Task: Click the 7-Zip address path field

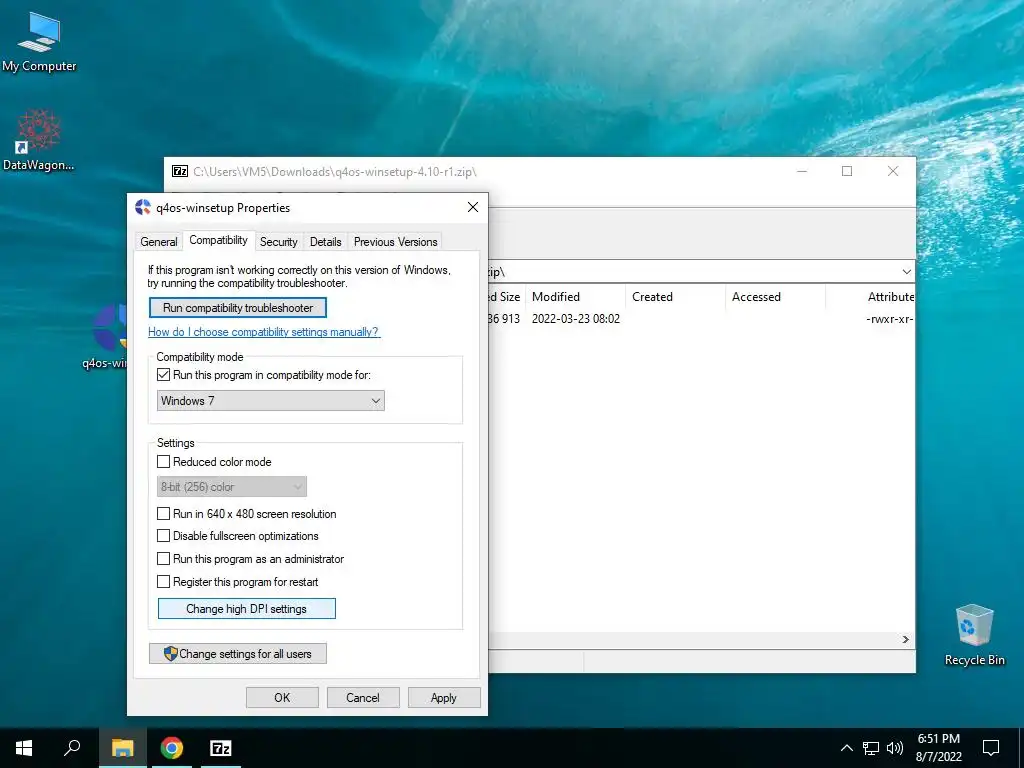Action: (692, 272)
